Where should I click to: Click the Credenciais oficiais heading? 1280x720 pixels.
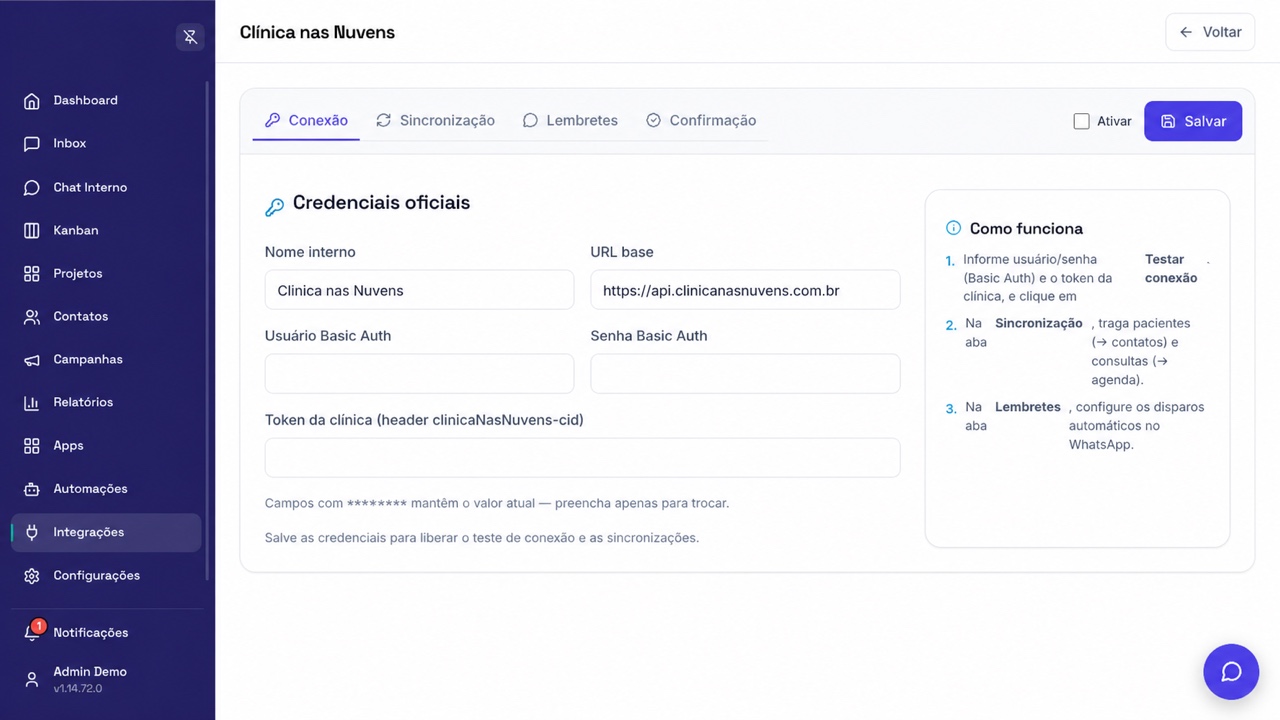(x=381, y=203)
